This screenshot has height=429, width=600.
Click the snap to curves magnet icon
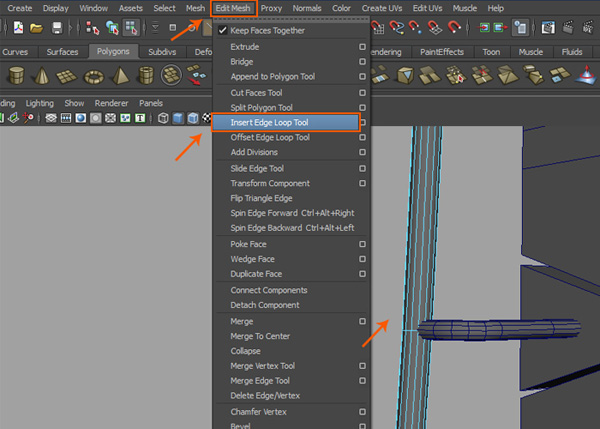point(396,28)
